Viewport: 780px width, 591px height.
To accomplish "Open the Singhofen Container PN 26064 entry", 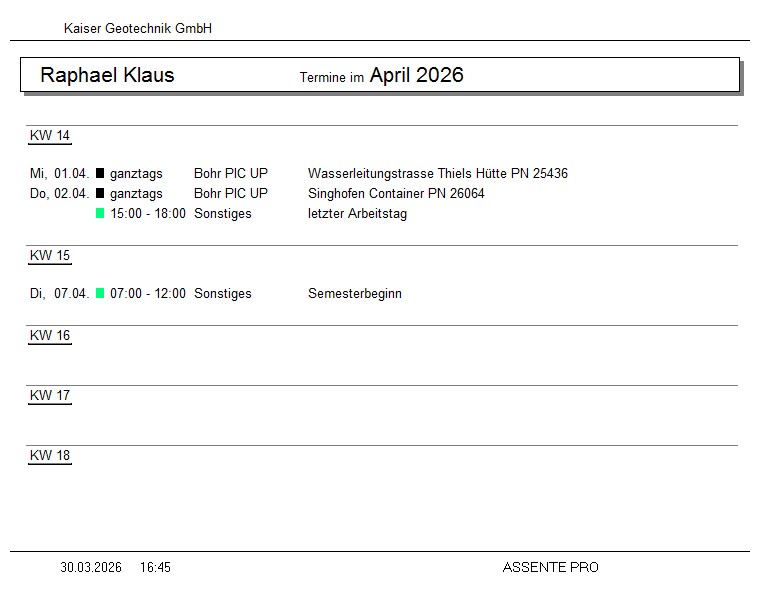I will pyautogui.click(x=396, y=194).
